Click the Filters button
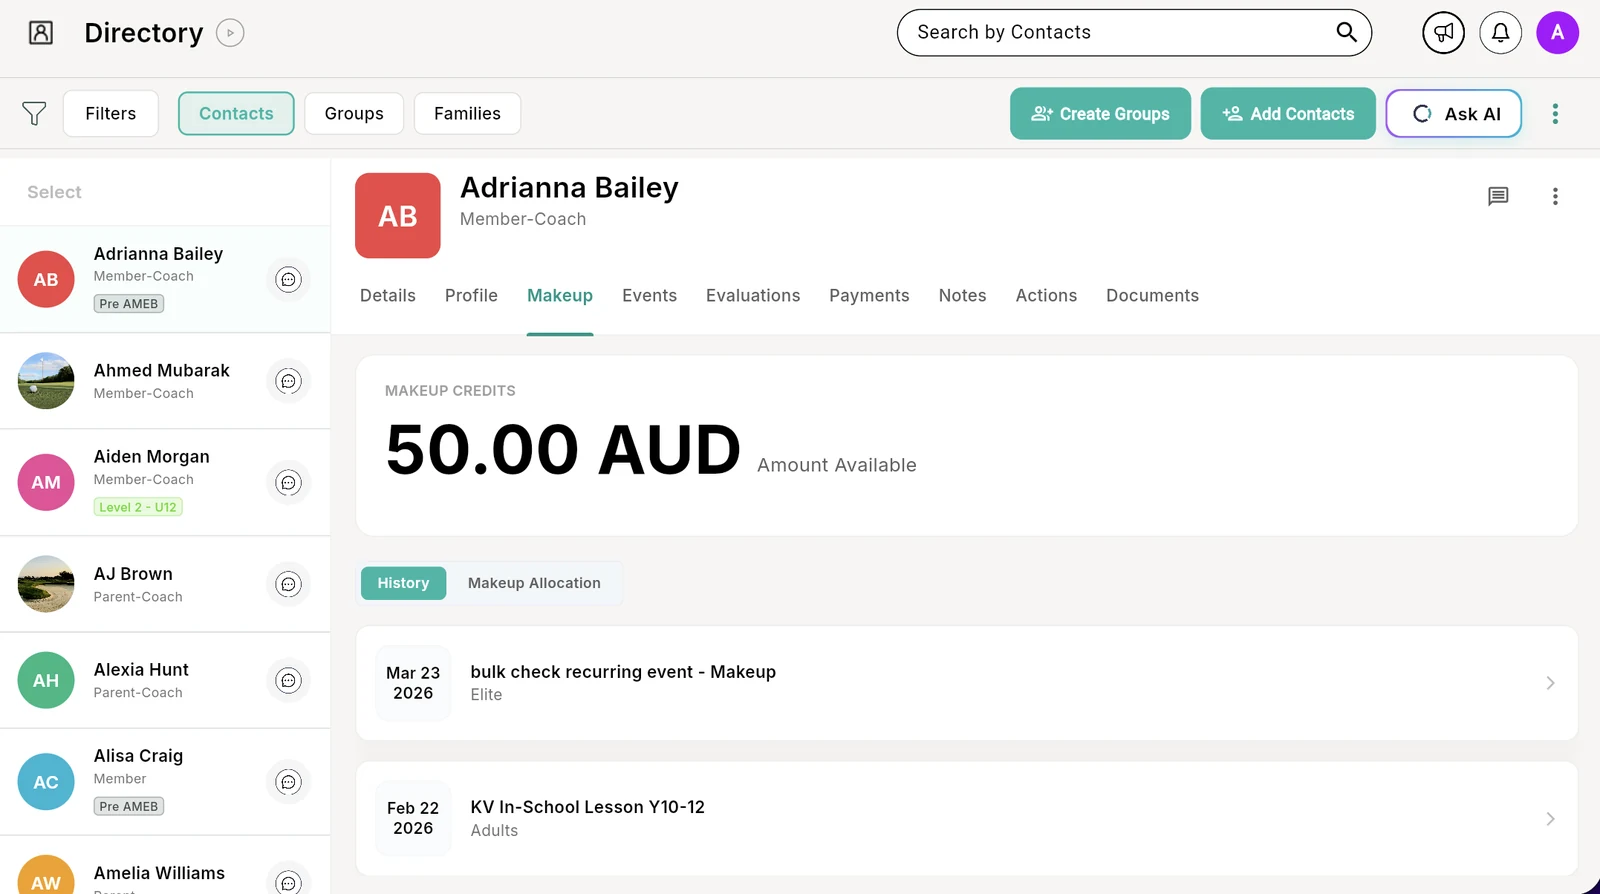The image size is (1600, 894). coord(111,114)
